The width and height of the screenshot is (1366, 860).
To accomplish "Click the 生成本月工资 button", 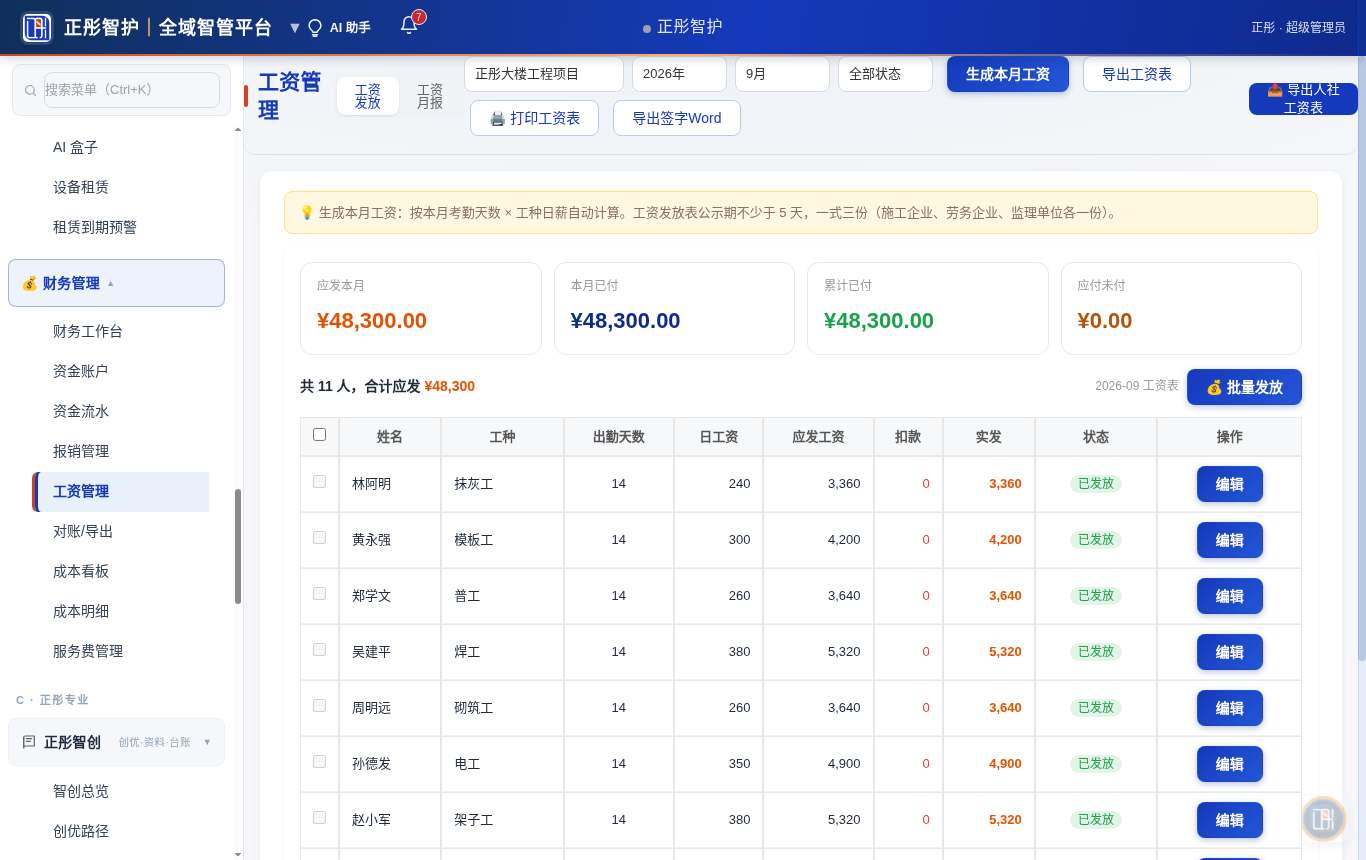I will 1008,74.
